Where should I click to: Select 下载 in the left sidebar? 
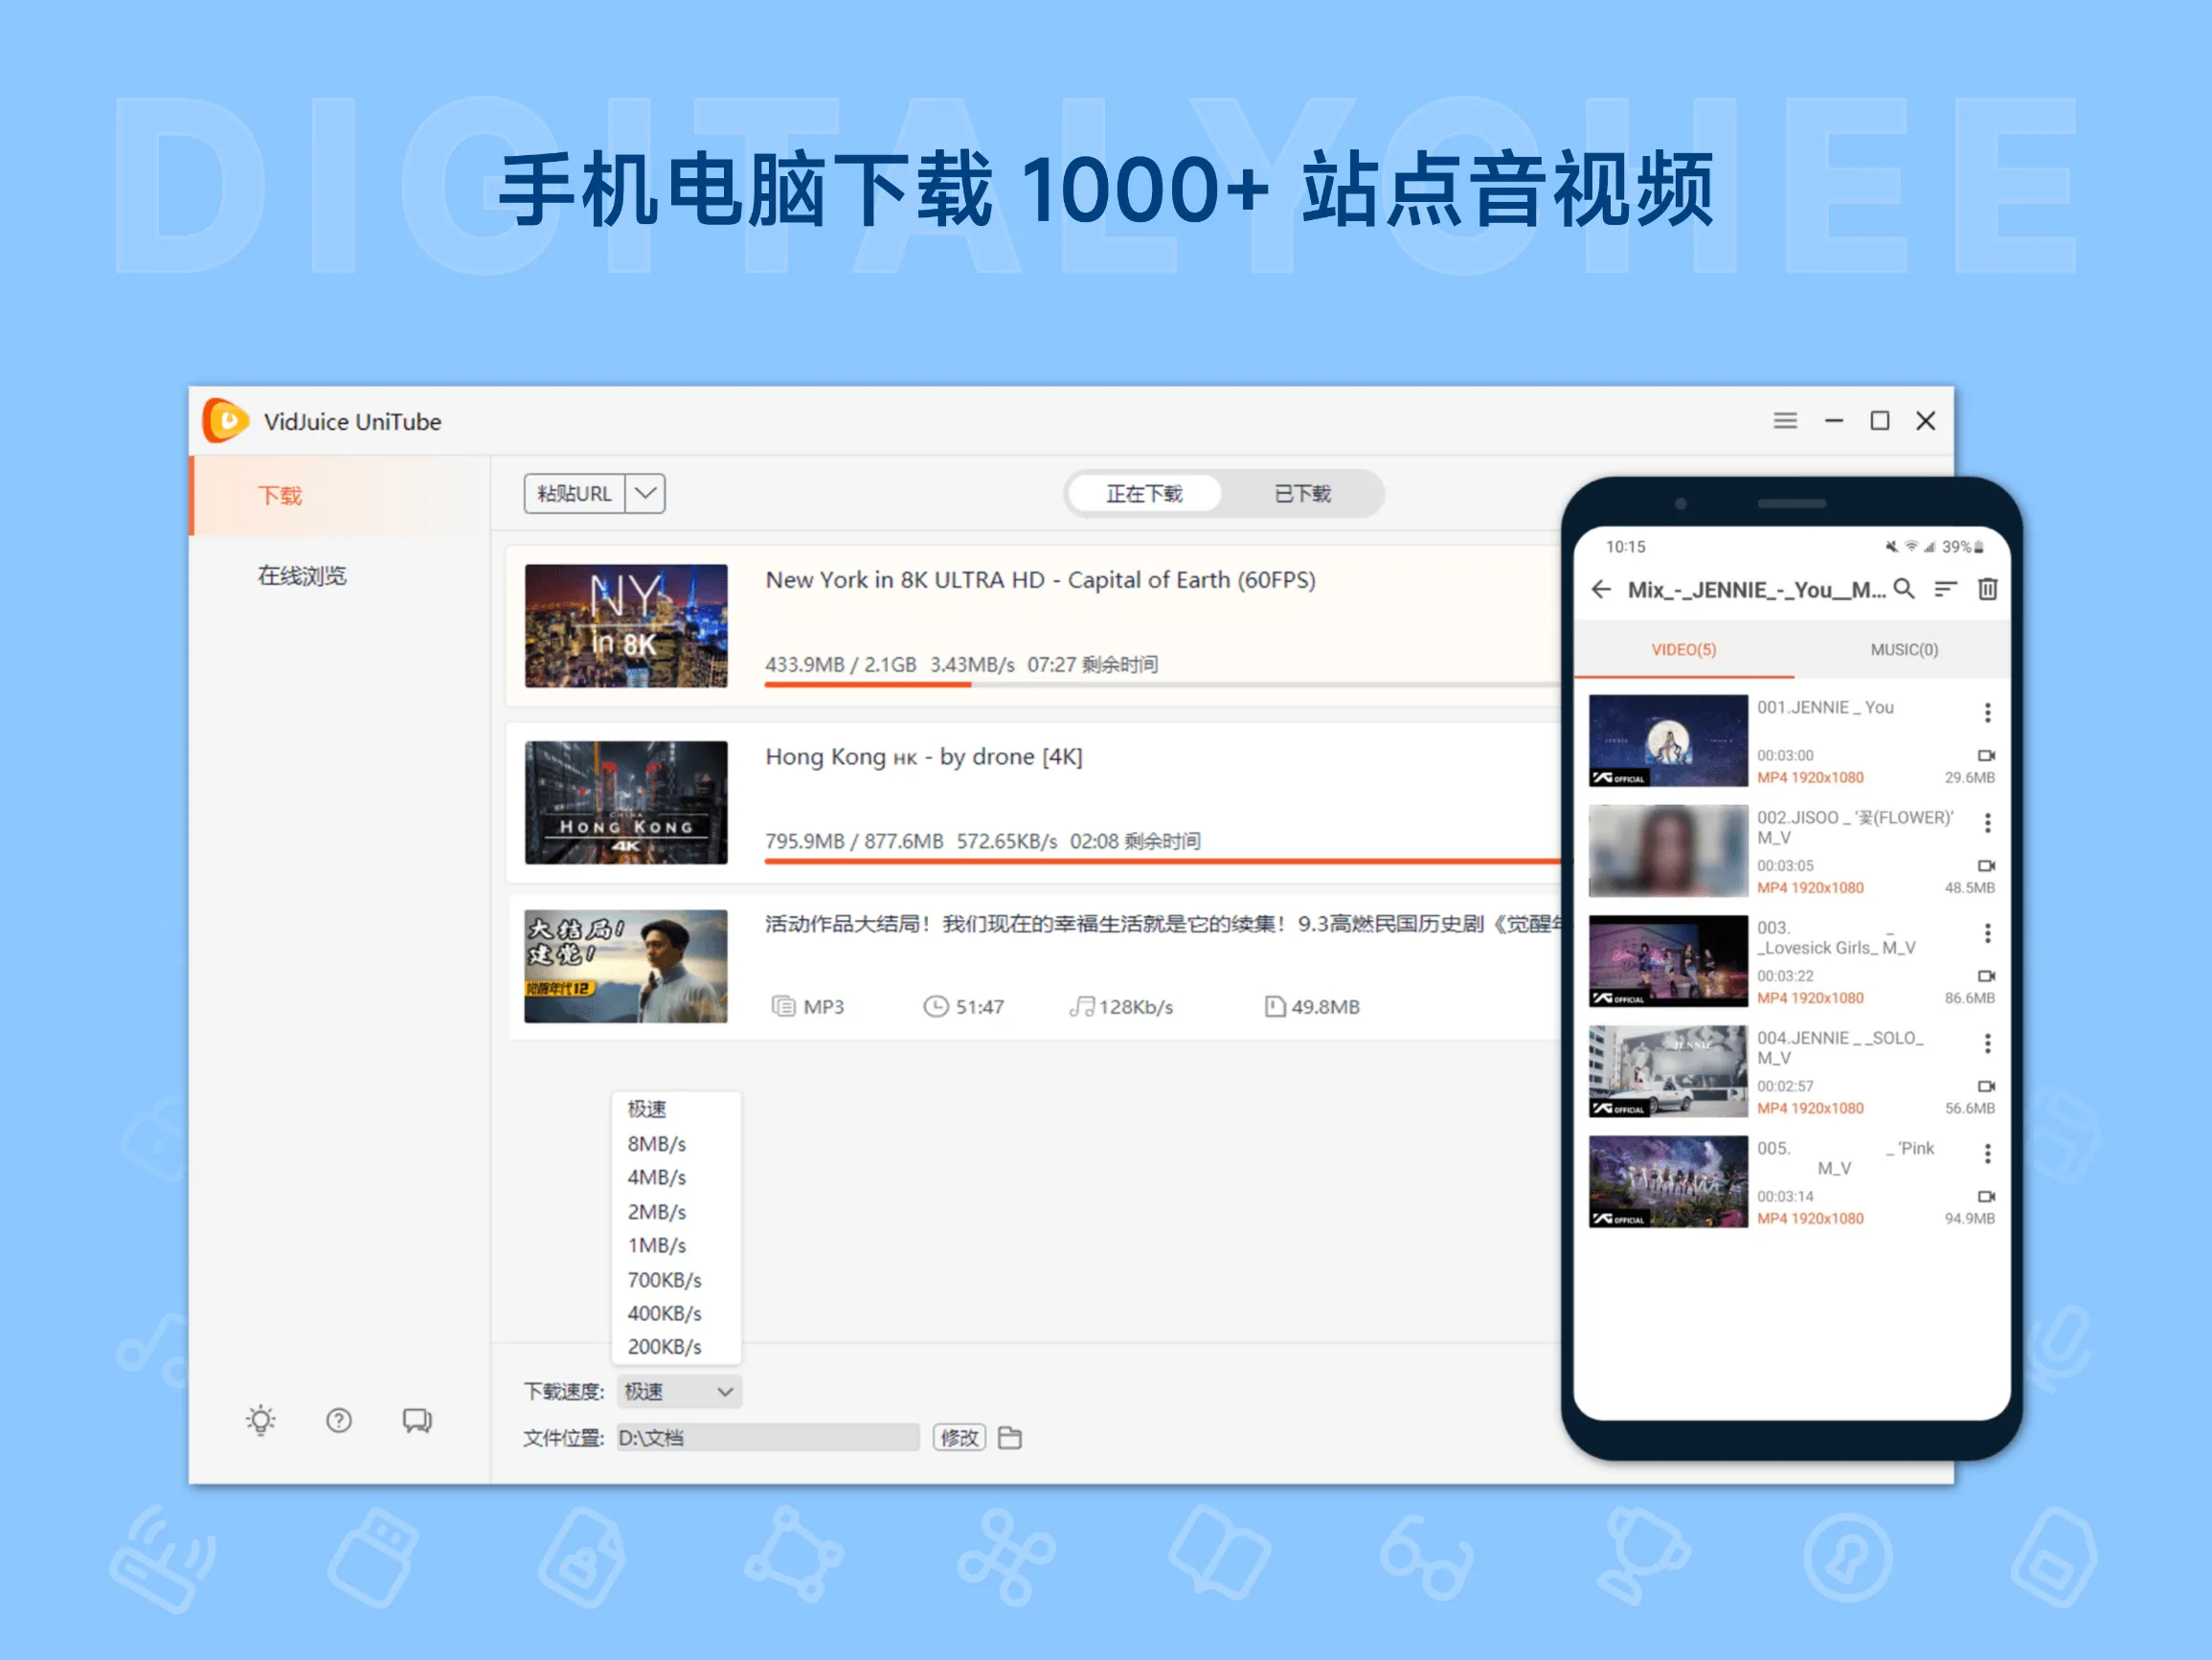point(281,495)
